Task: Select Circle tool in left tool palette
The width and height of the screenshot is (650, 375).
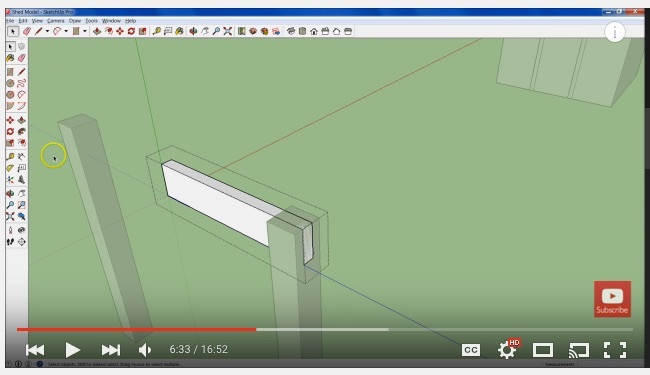Action: [10, 83]
